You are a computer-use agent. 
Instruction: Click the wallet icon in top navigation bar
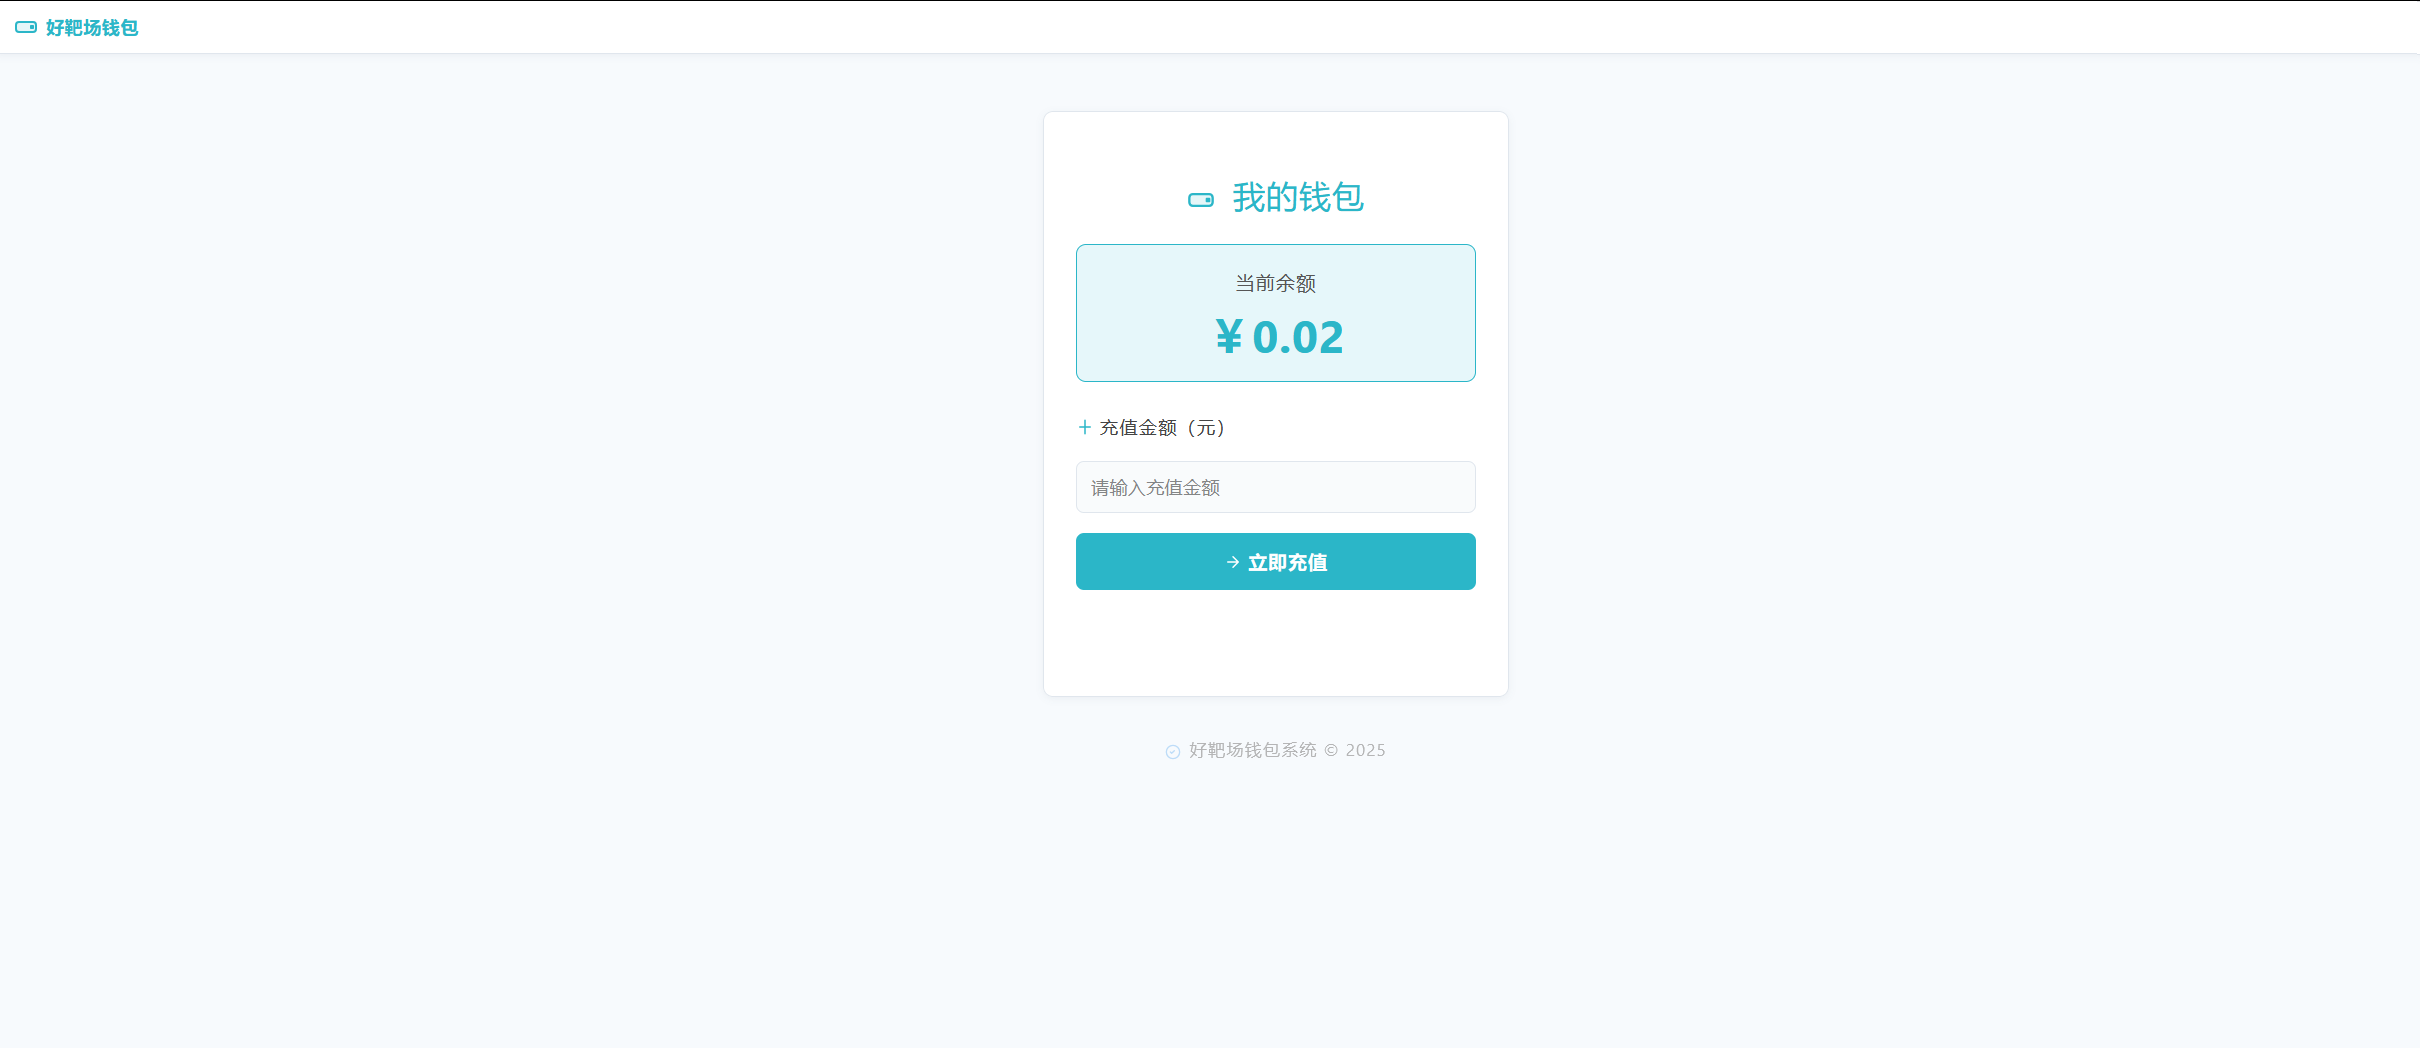point(26,27)
